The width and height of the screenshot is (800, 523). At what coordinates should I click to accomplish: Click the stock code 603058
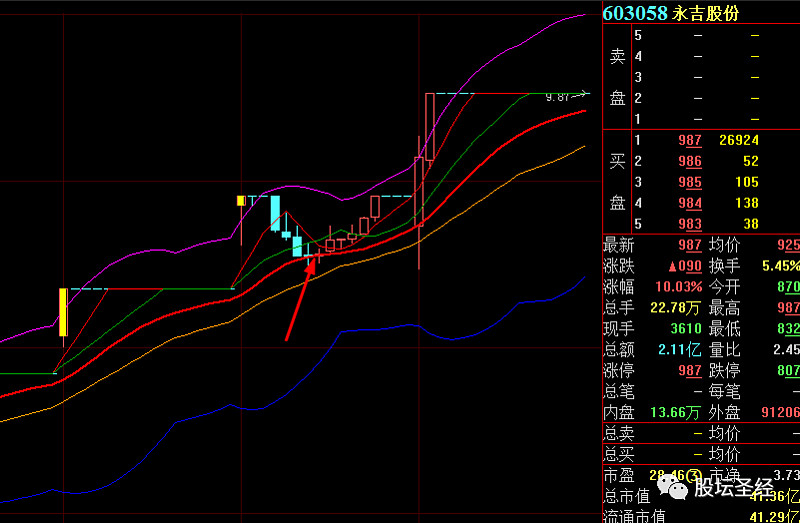coord(635,13)
